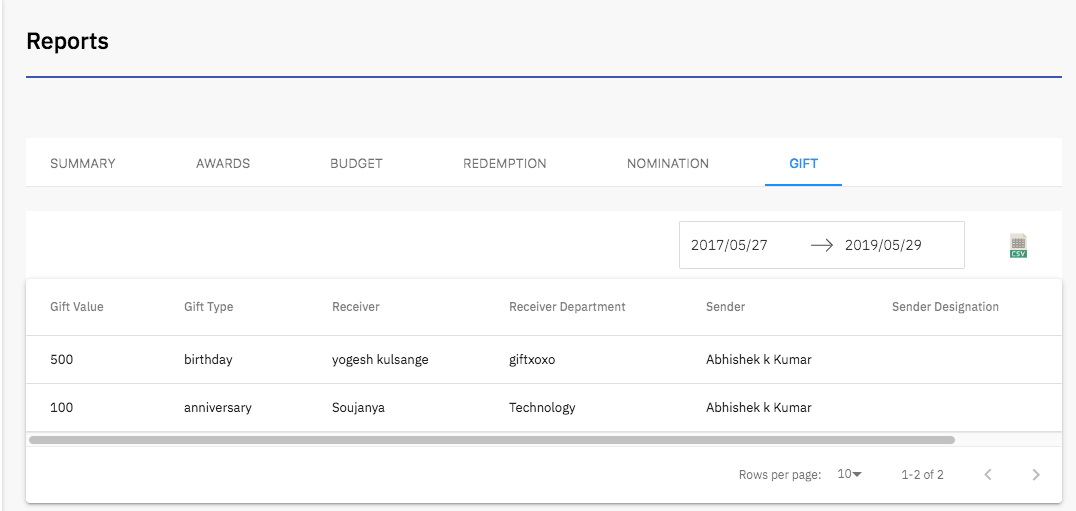Click the Receiver Department column header
Screen dimensions: 1076x511
[567, 307]
